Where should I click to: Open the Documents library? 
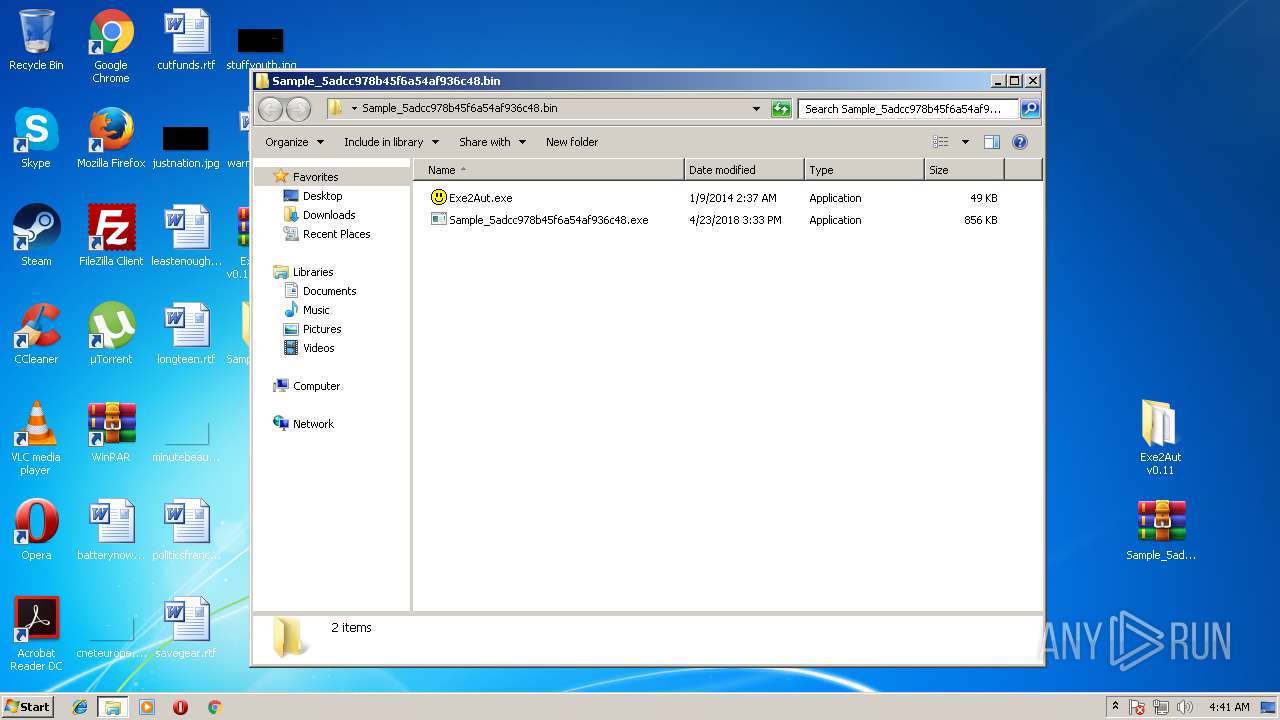(x=329, y=291)
